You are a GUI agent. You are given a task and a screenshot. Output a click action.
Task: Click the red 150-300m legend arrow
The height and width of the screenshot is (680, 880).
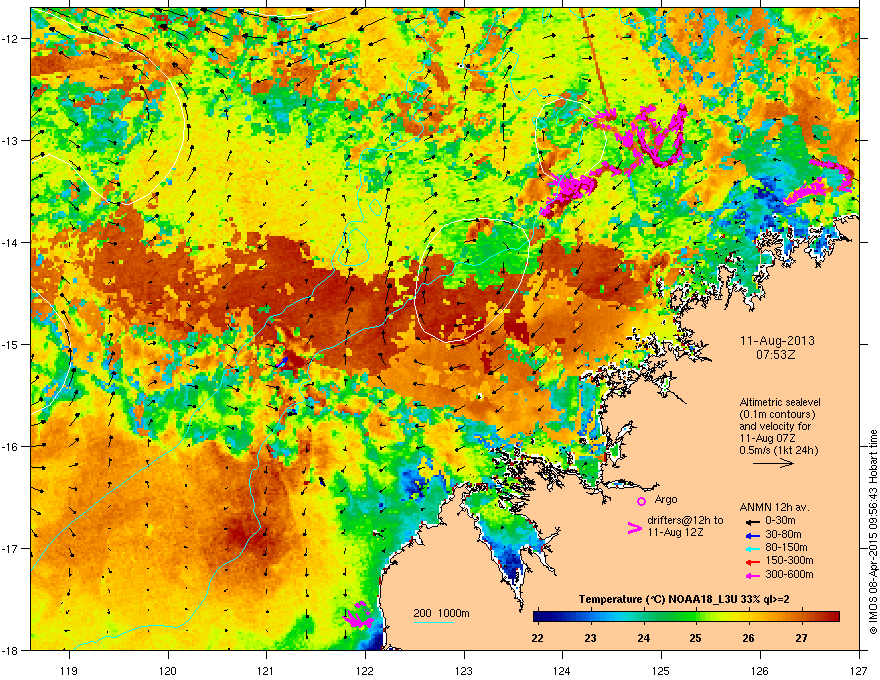752,562
